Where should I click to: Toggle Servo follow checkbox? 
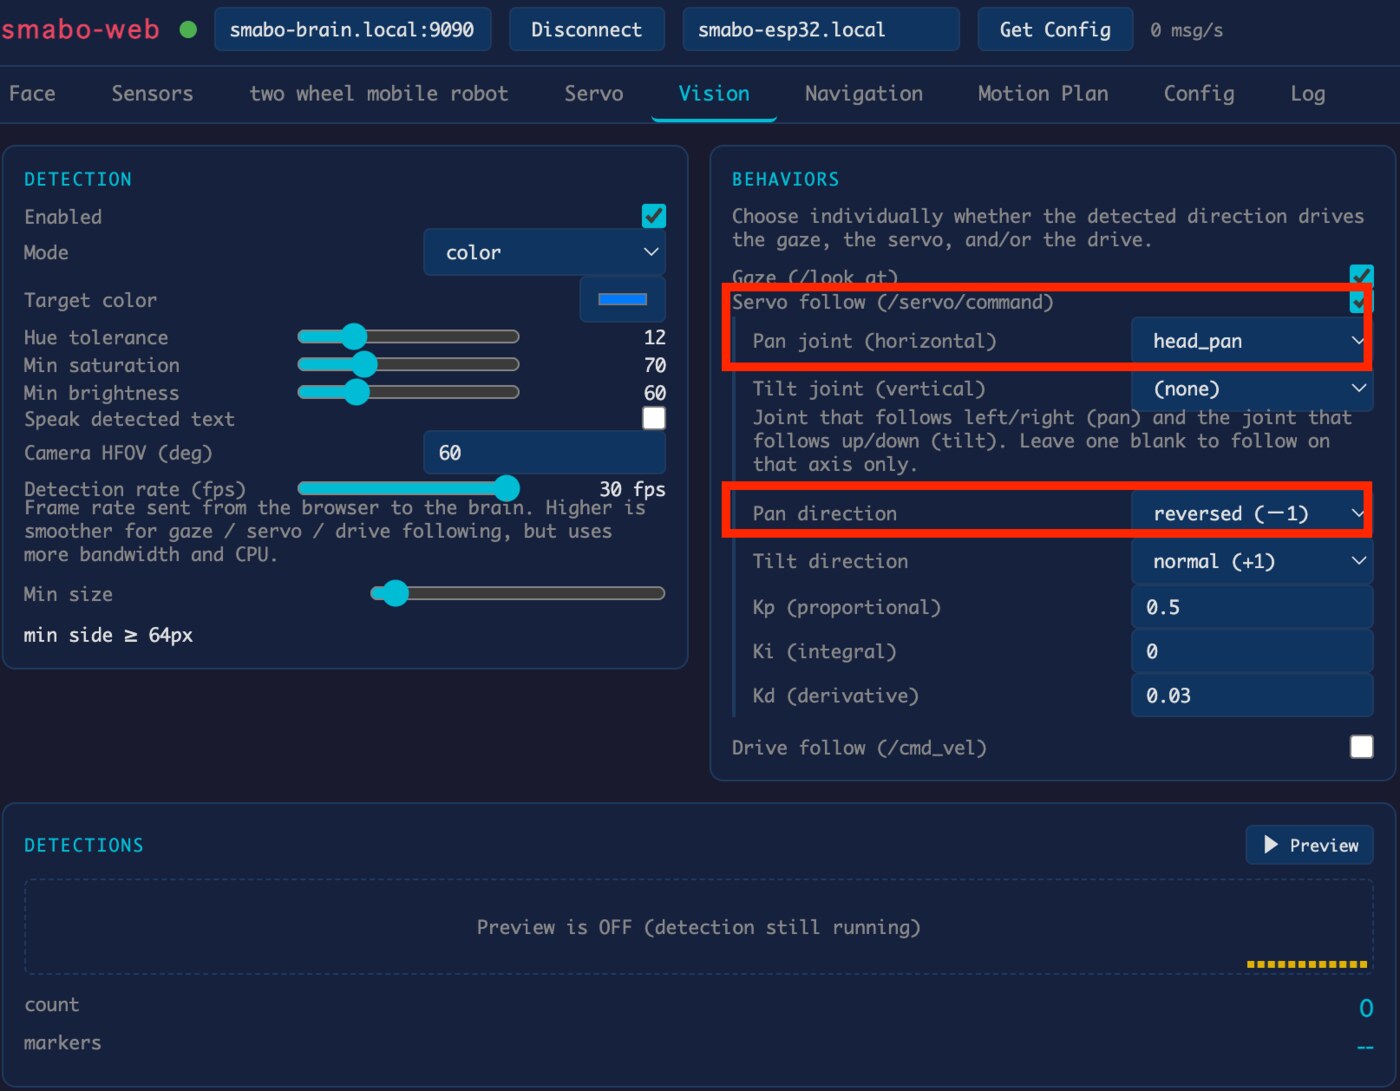point(1361,301)
